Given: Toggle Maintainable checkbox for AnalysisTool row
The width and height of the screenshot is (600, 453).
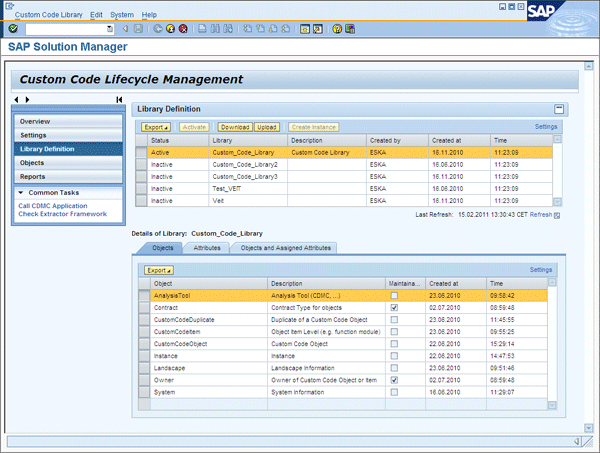Looking at the screenshot, I should (x=394, y=295).
